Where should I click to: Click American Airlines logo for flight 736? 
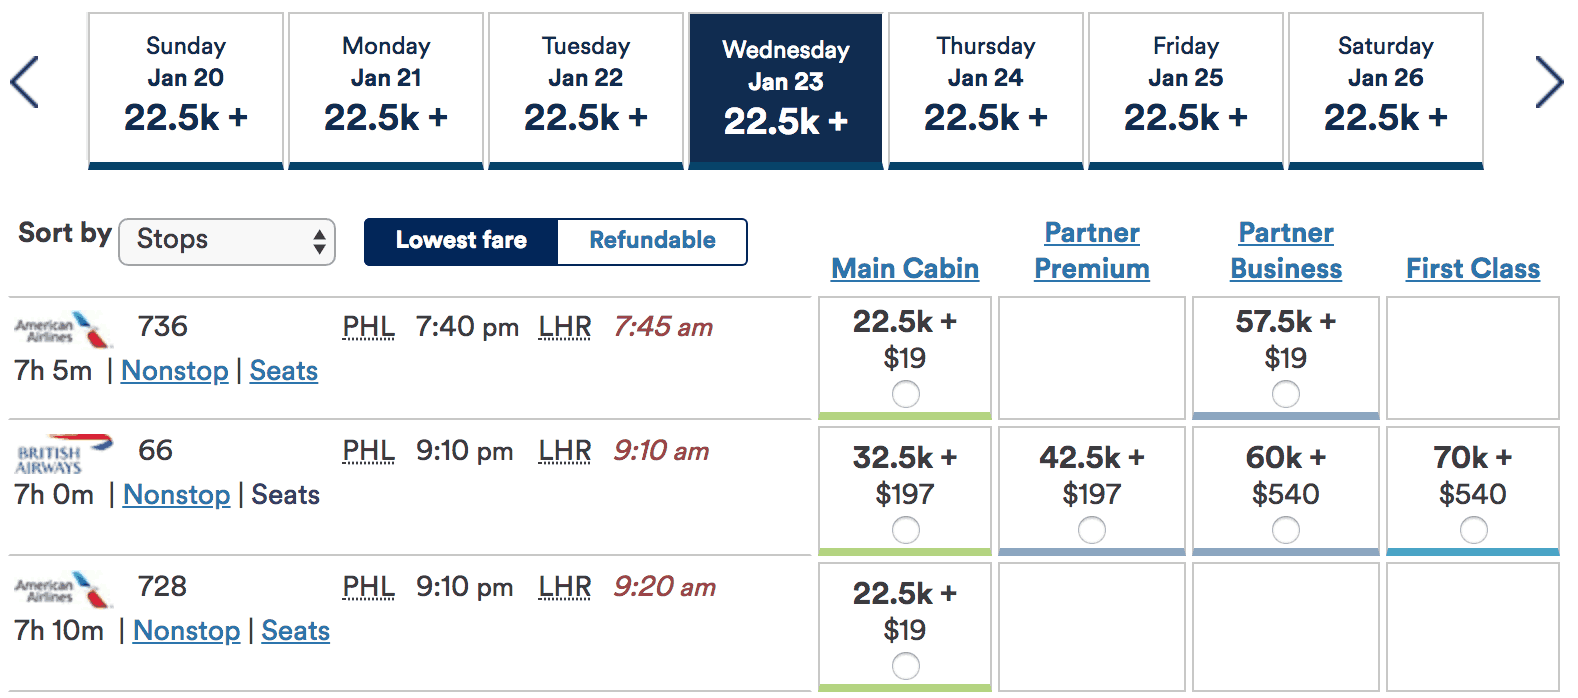pyautogui.click(x=63, y=329)
